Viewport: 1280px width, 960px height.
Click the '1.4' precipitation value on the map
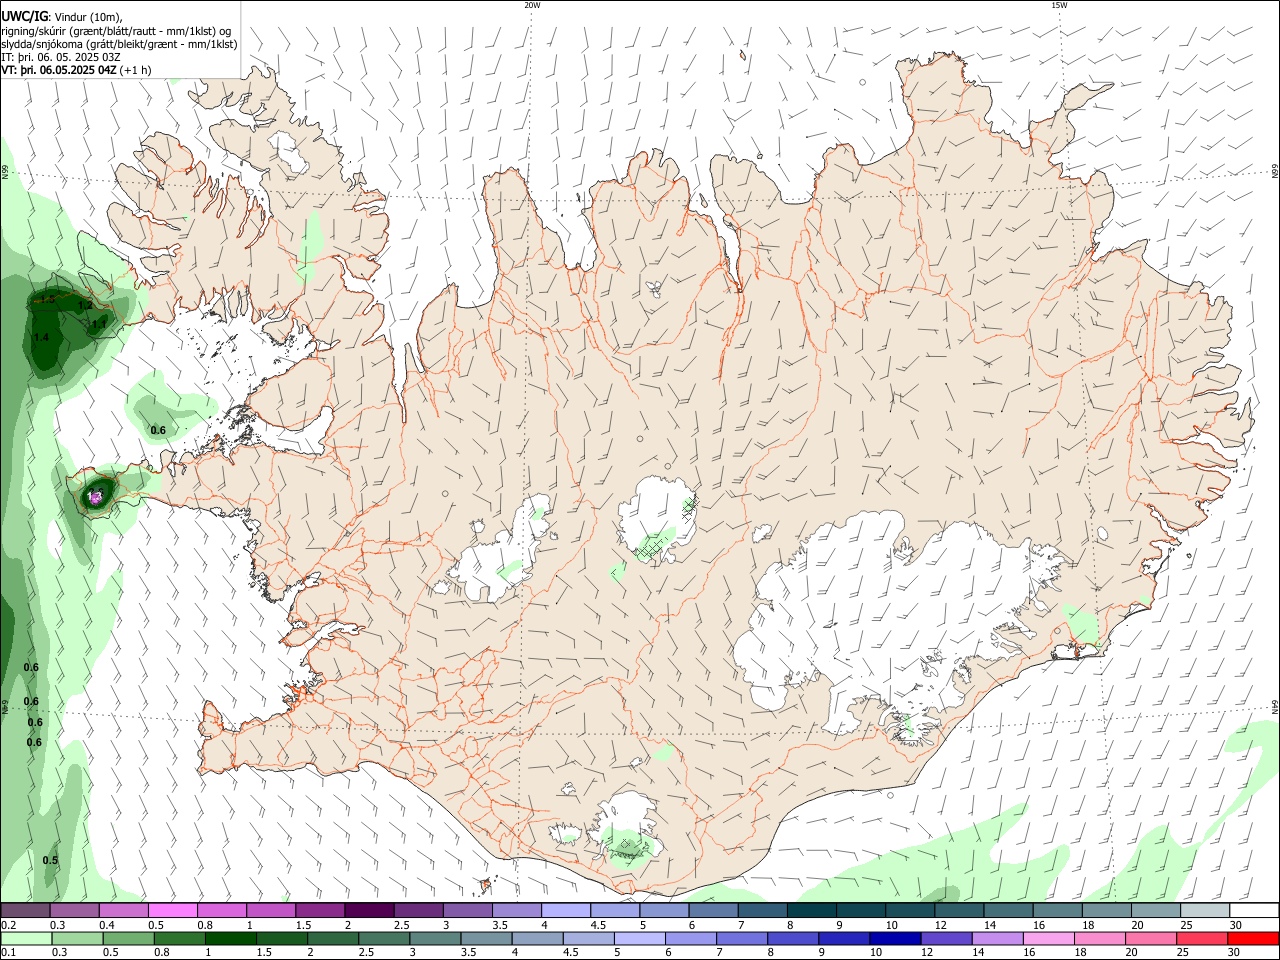click(x=41, y=338)
